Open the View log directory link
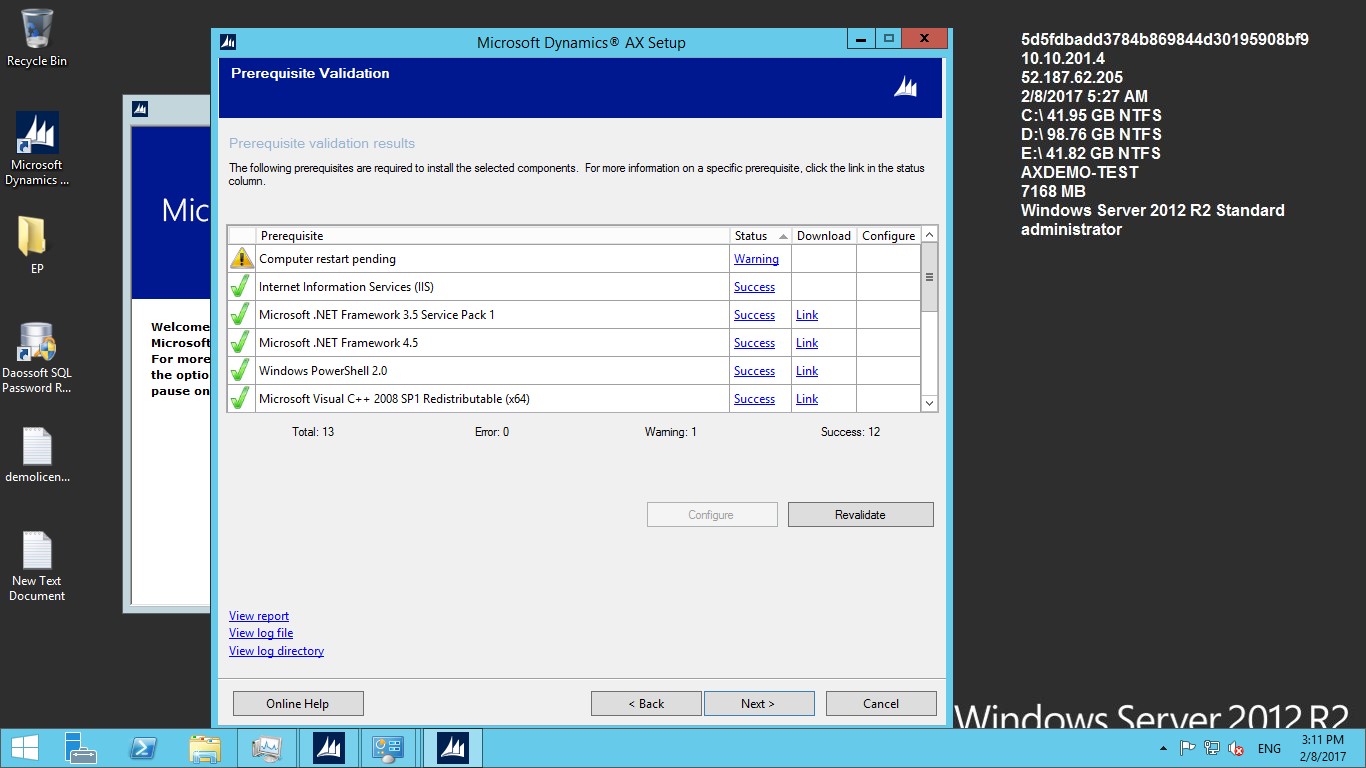Viewport: 1366px width, 768px height. [x=276, y=651]
